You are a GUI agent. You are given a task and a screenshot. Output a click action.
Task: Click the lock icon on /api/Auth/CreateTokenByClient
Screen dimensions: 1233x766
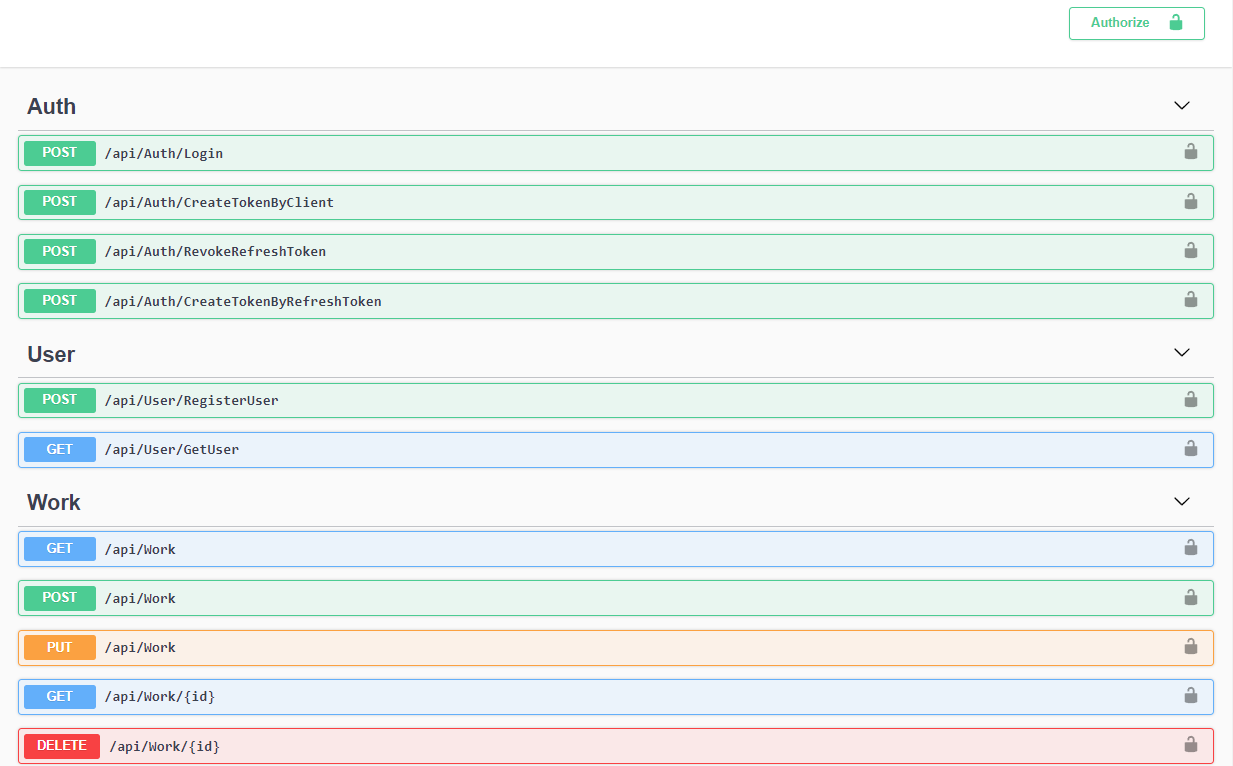pos(1190,201)
